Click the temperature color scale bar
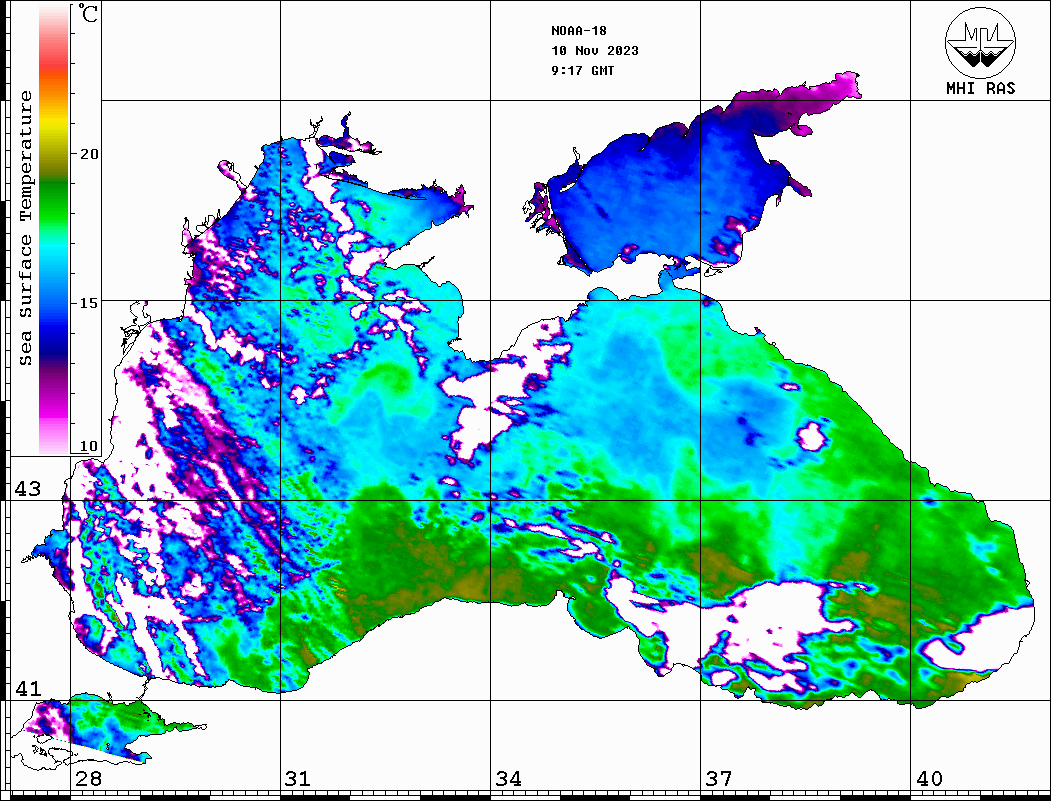The image size is (1051, 801). coord(54,230)
